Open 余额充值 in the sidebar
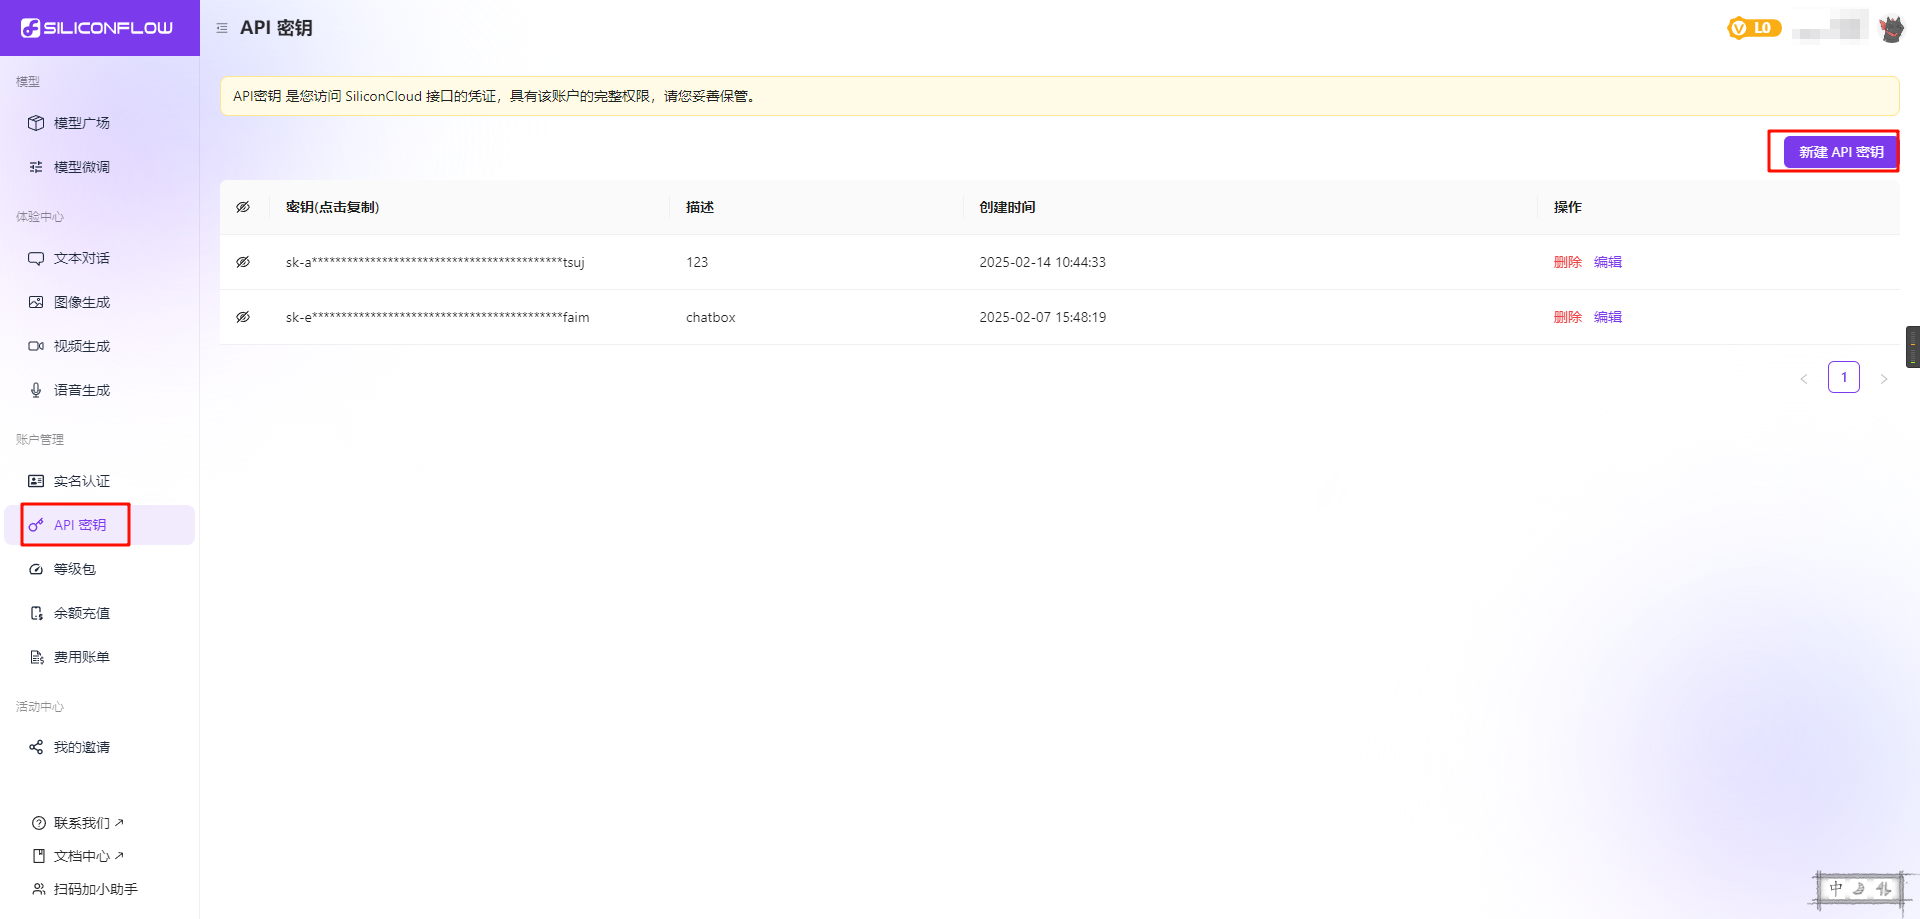The height and width of the screenshot is (919, 1920). (81, 613)
